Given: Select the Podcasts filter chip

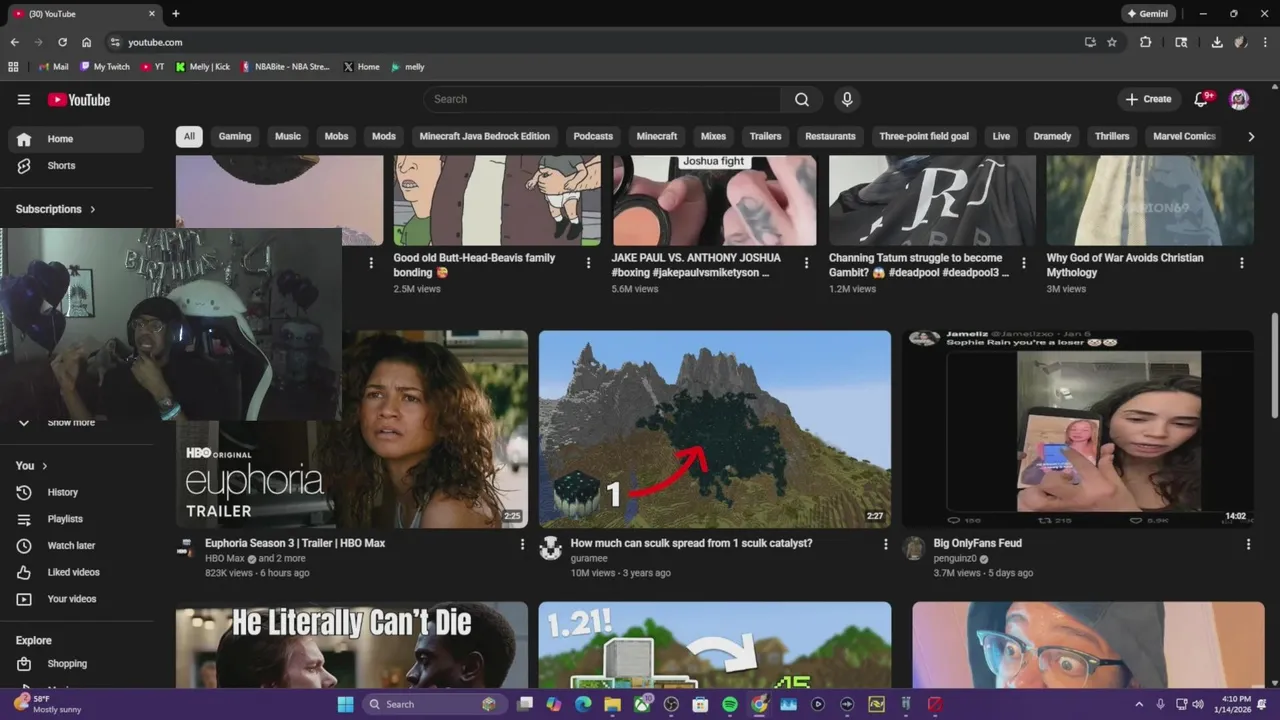Looking at the screenshot, I should (593, 137).
